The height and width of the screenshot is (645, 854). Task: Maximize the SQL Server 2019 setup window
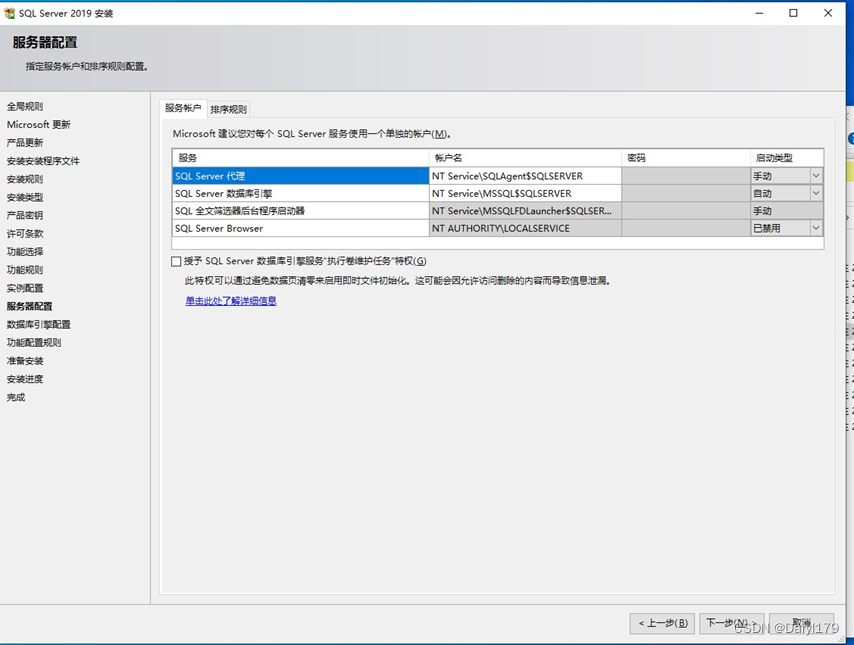pyautogui.click(x=794, y=13)
